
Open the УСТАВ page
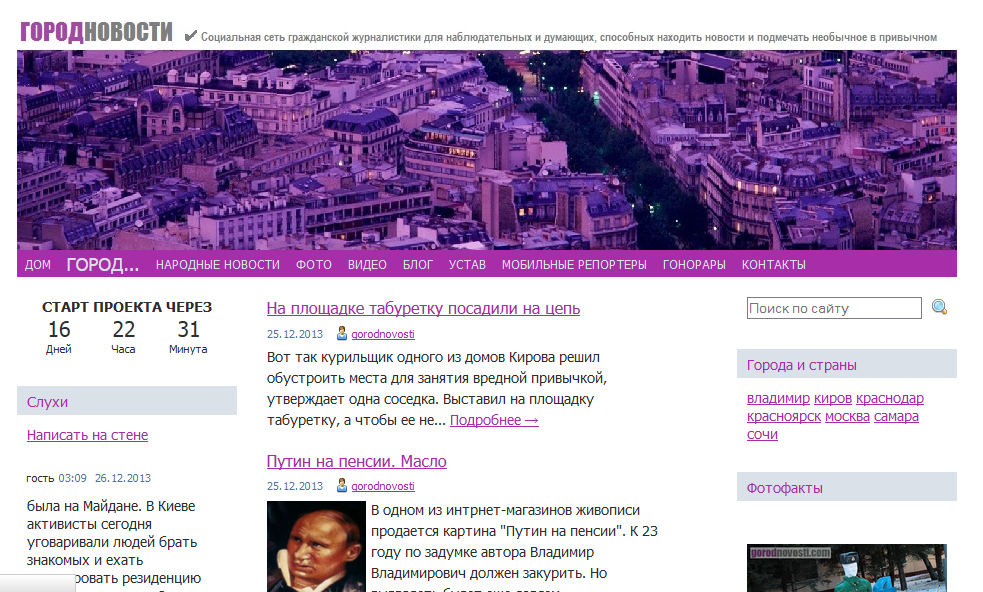pyautogui.click(x=467, y=265)
